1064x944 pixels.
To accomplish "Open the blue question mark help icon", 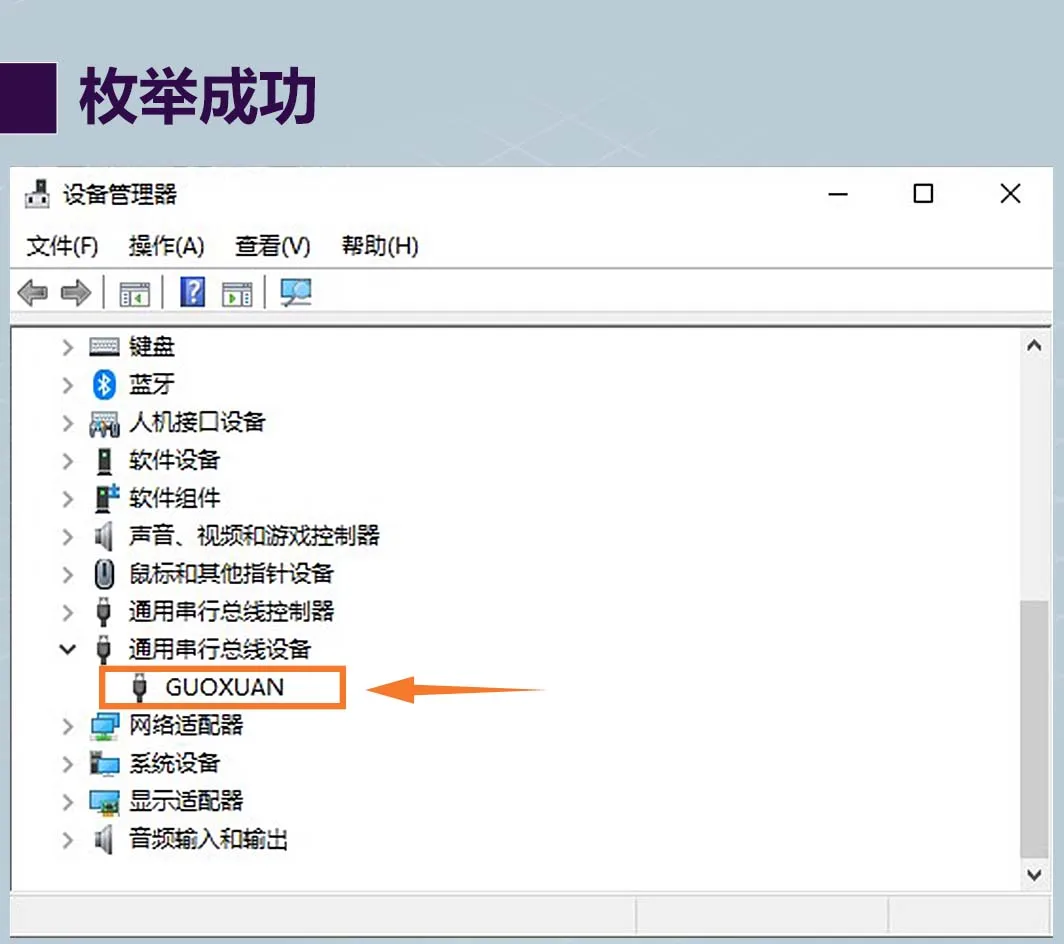I will pos(193,292).
